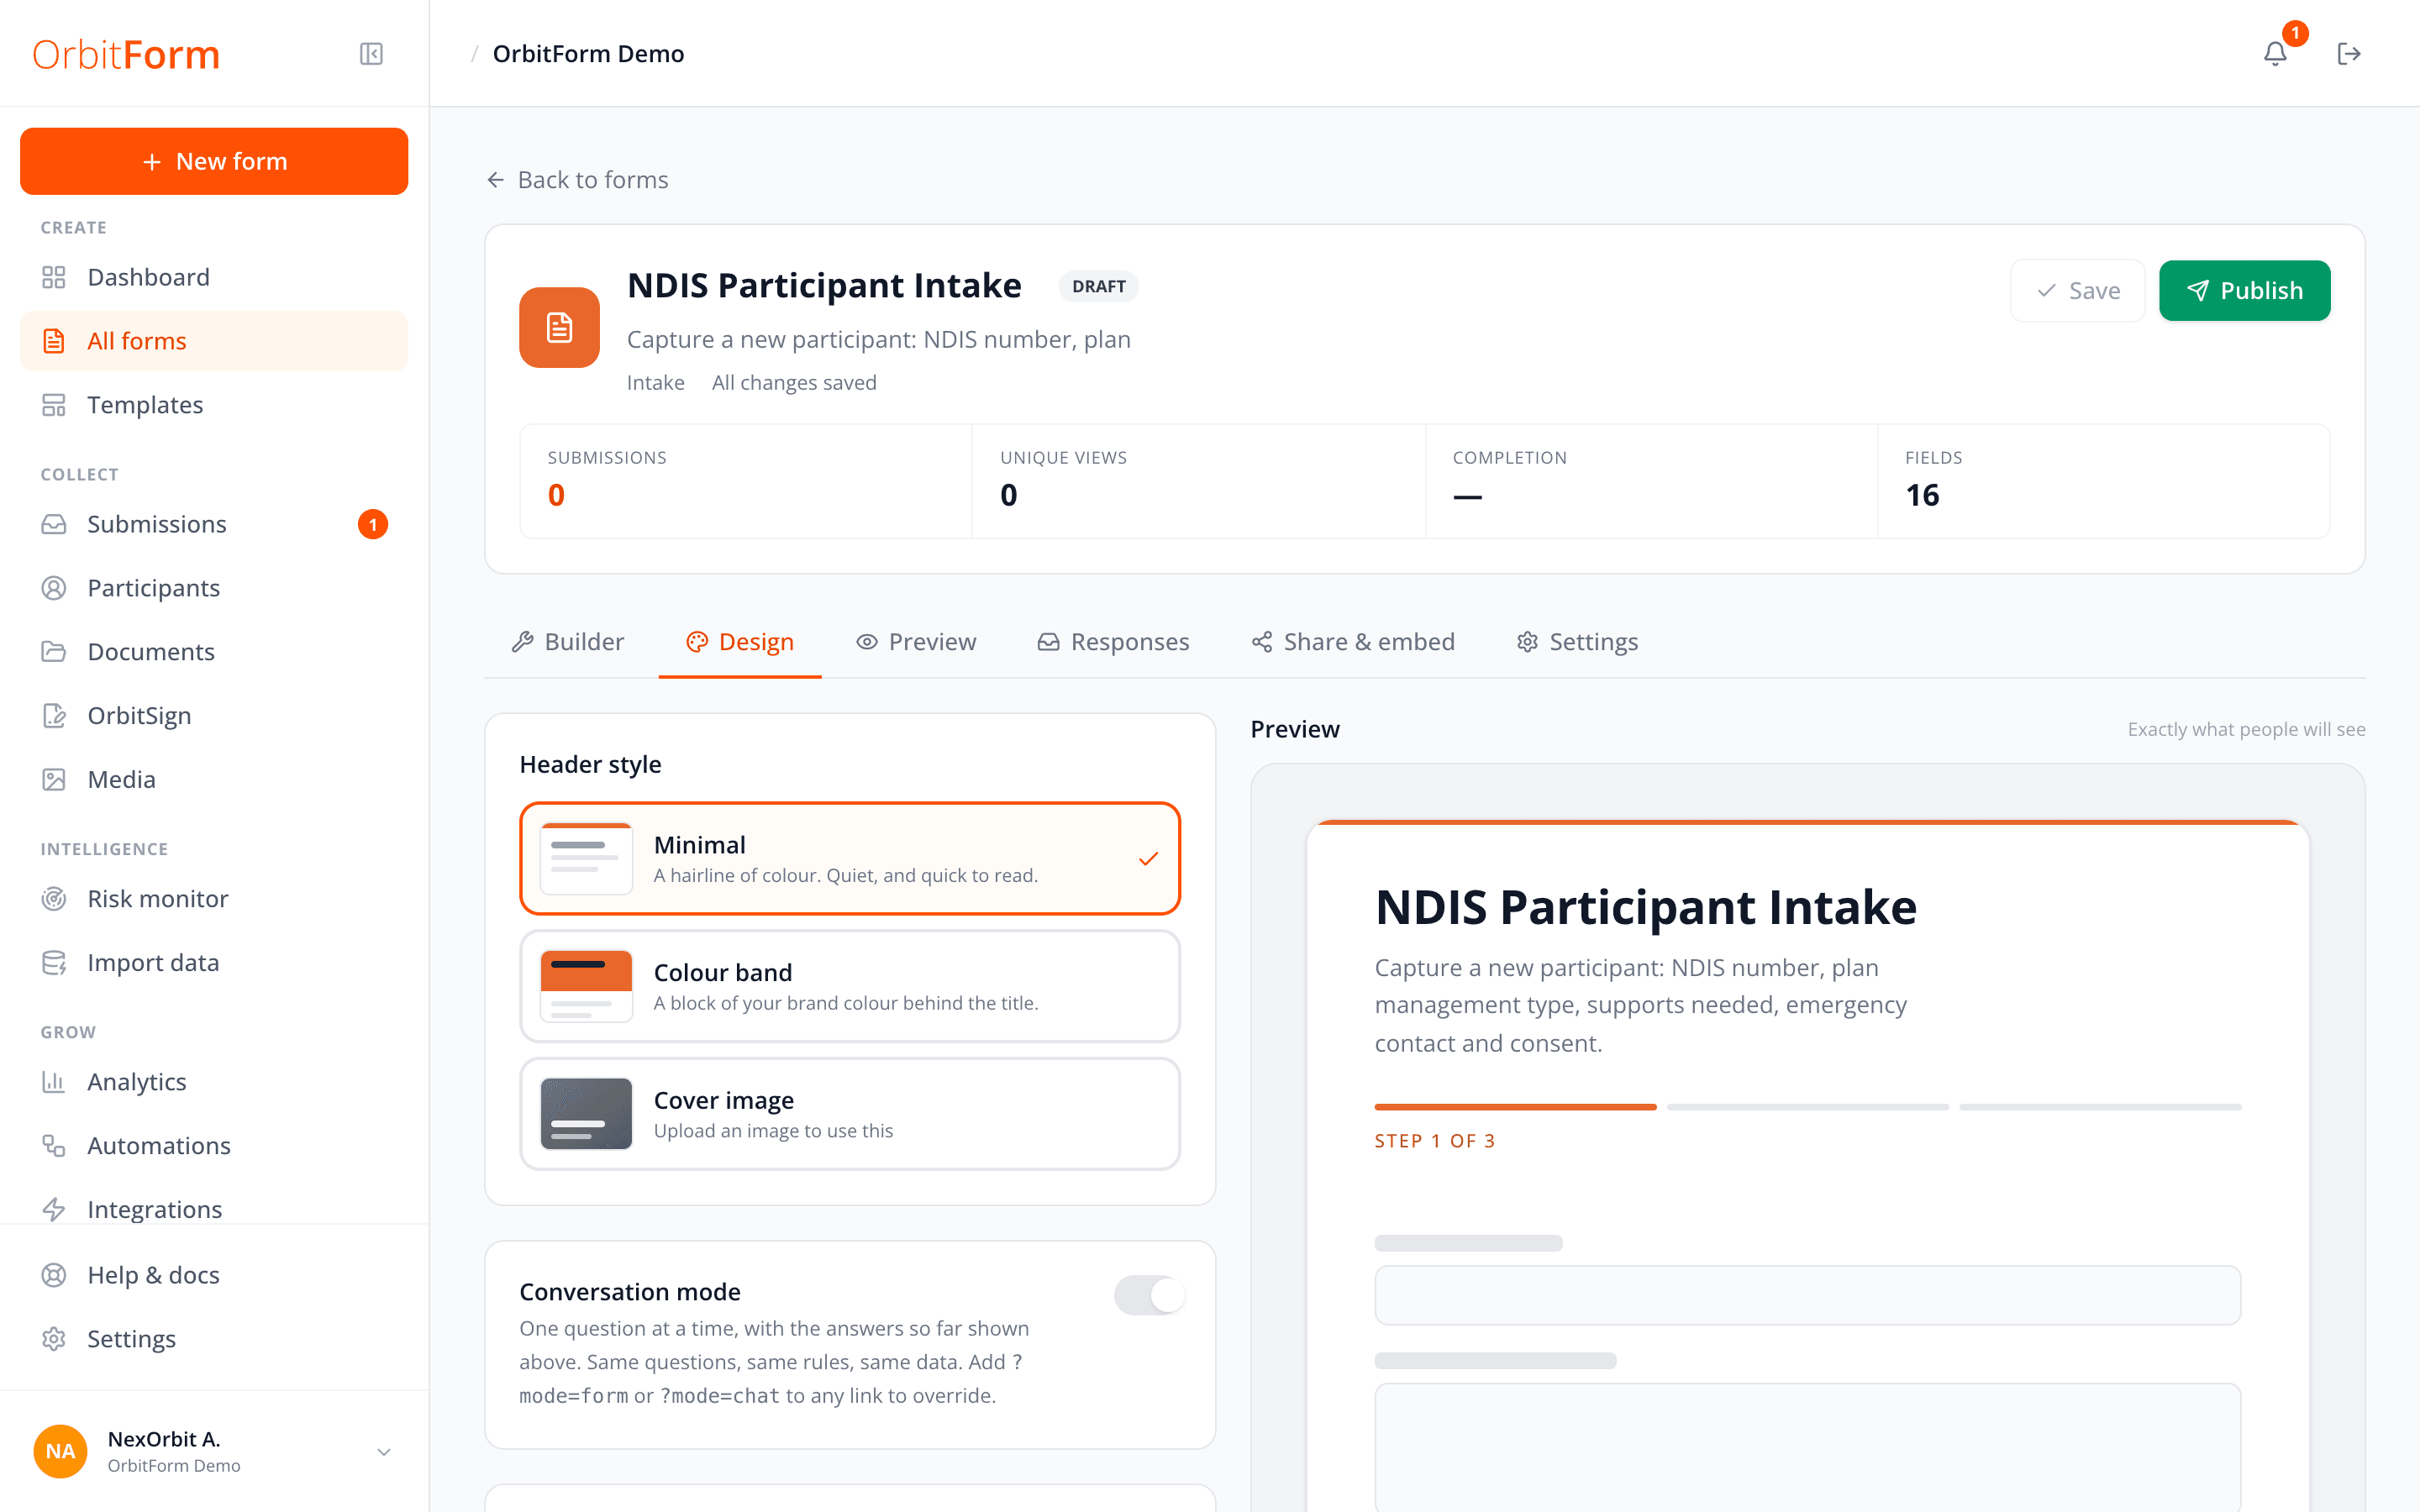Select the Design tab

tap(740, 642)
